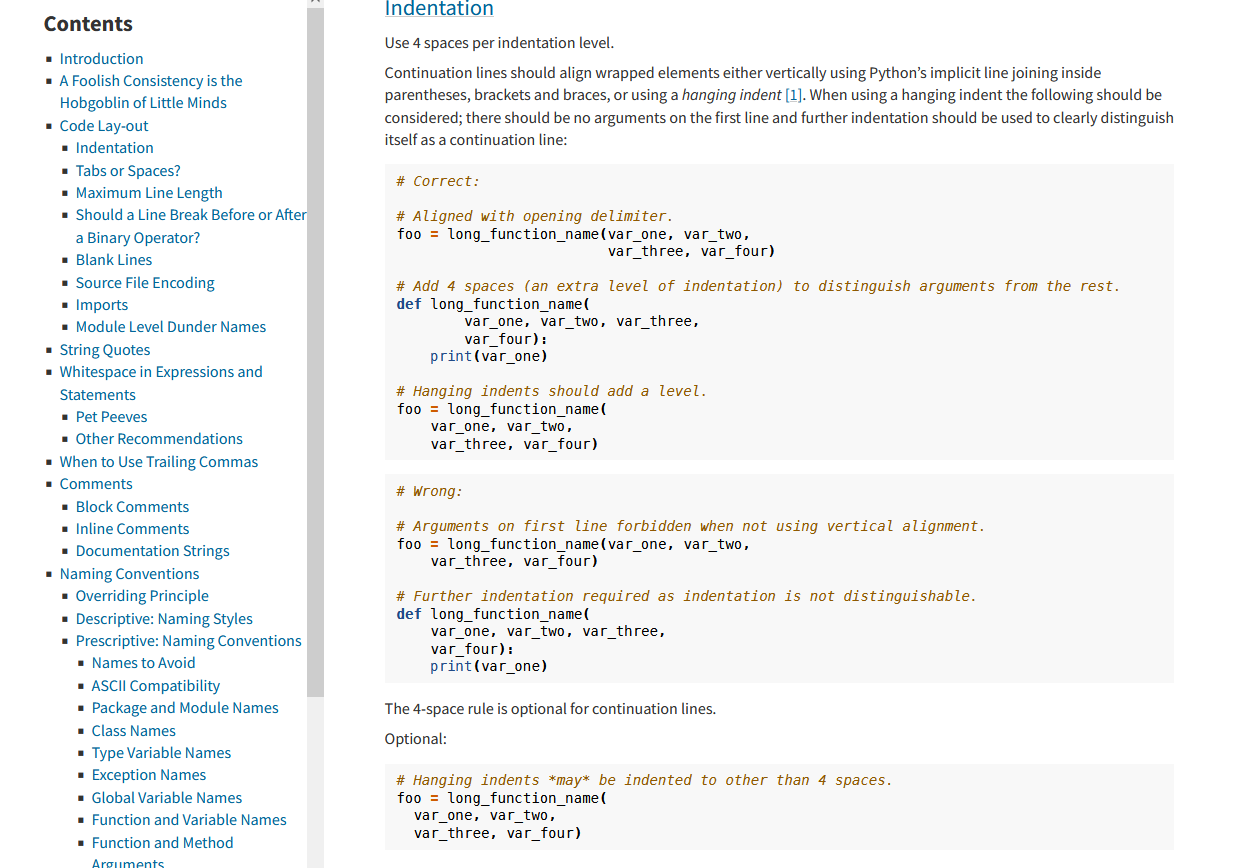Open Inline Comments link
1239x868 pixels.
pyautogui.click(x=132, y=529)
